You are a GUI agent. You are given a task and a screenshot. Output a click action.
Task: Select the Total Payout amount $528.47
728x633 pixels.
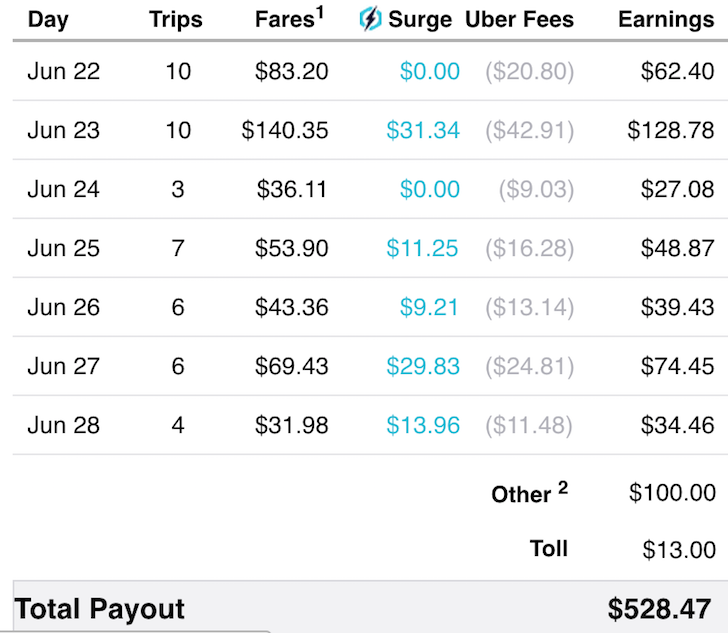[659, 609]
